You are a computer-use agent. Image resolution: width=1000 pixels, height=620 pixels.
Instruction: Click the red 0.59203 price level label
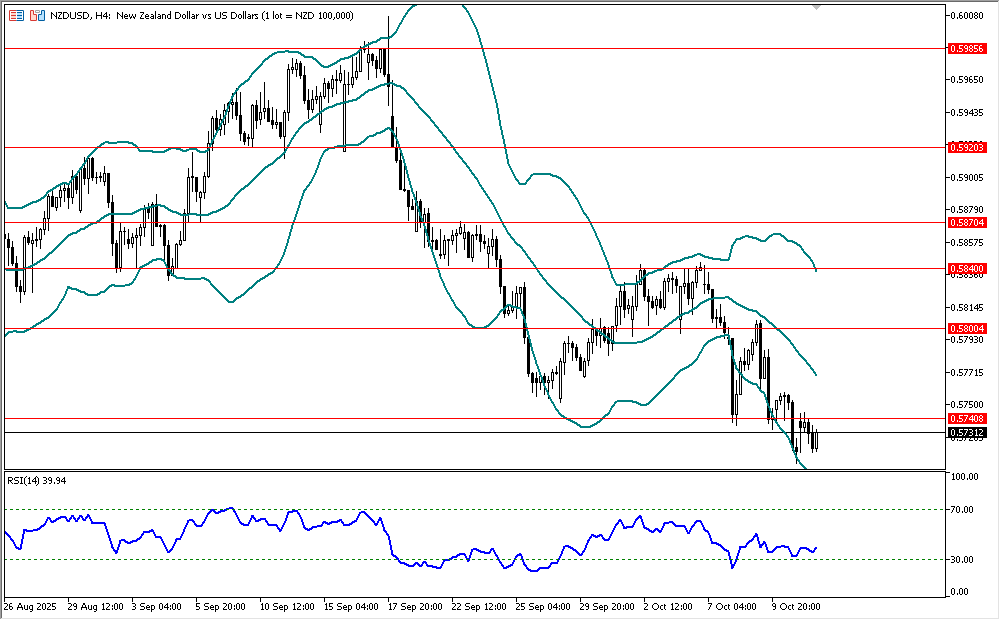(x=967, y=147)
